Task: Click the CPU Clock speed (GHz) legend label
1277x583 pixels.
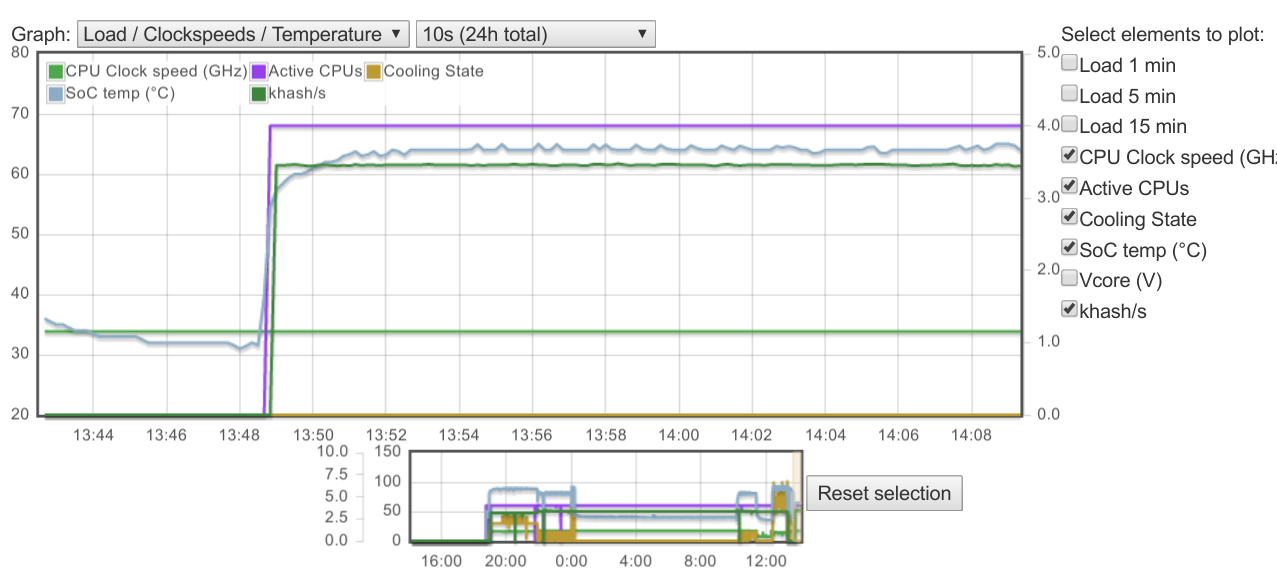Action: coord(156,72)
